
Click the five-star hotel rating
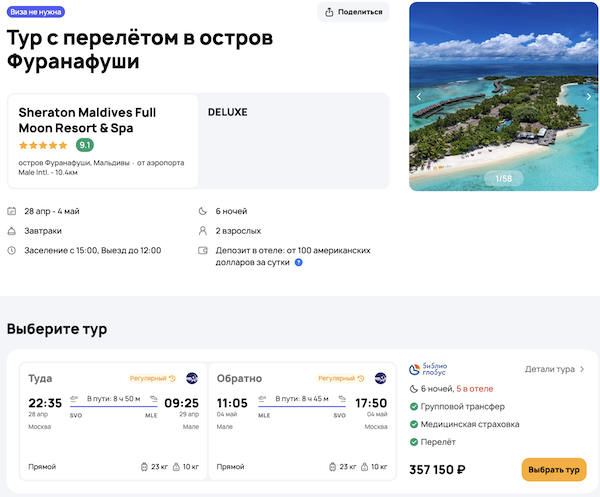[43, 145]
